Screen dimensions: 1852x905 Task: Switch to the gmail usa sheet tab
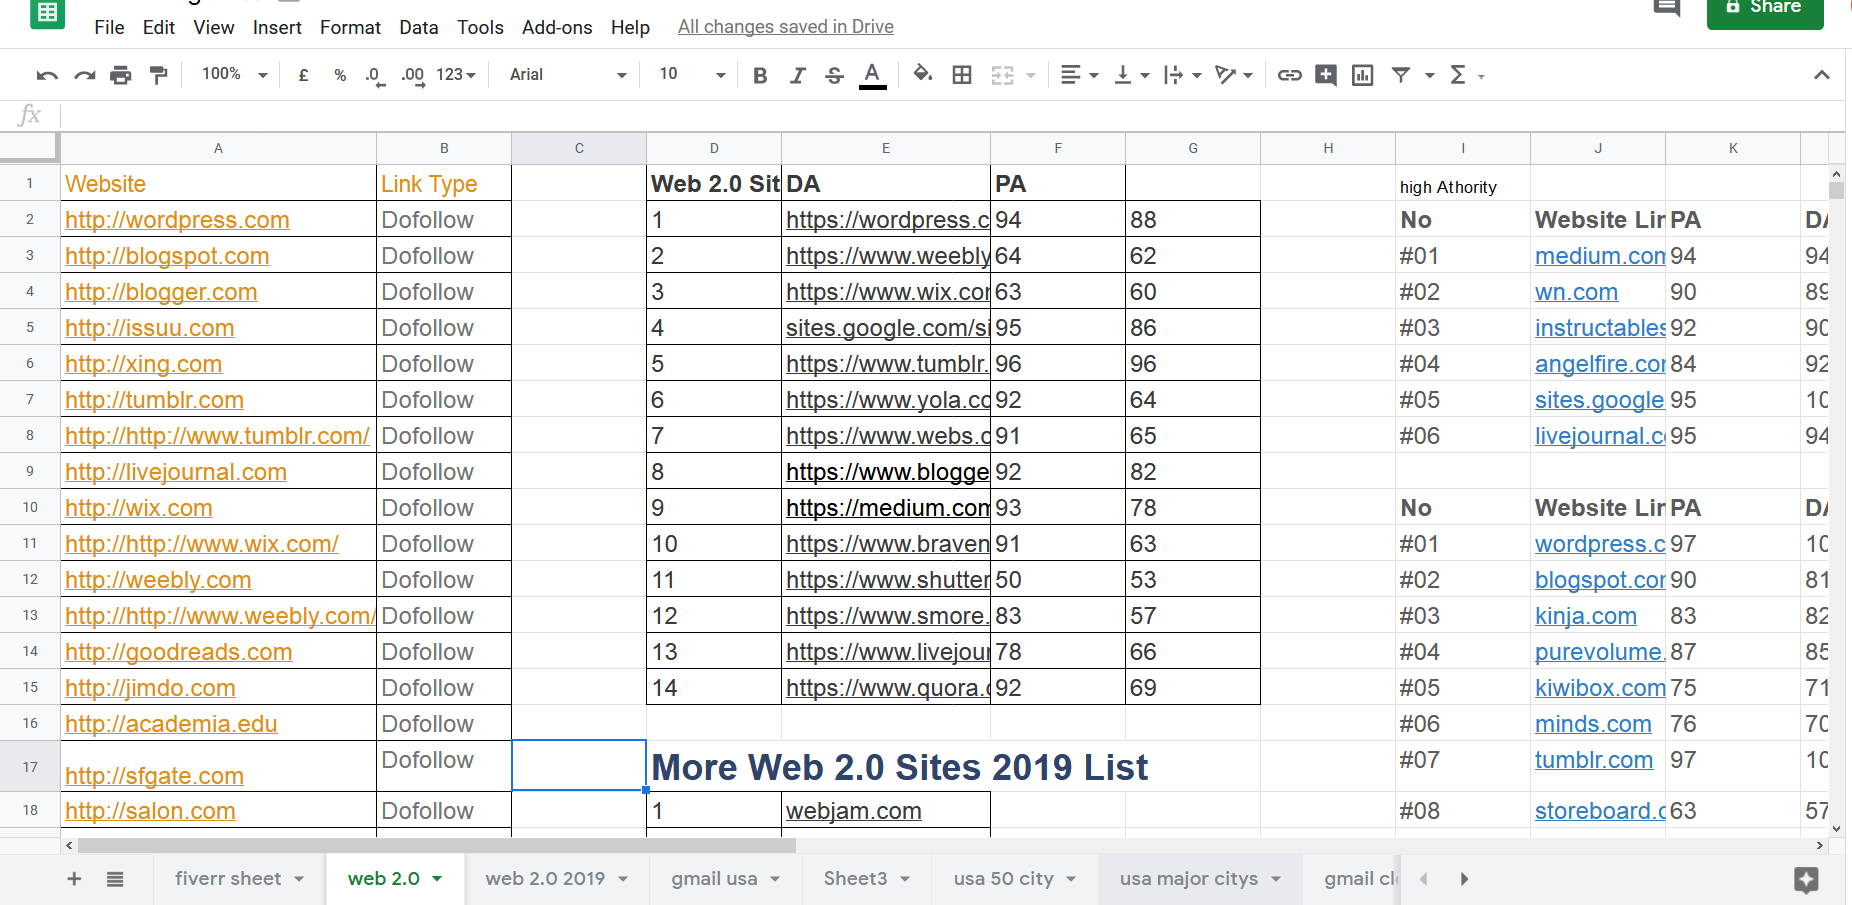coord(713,878)
